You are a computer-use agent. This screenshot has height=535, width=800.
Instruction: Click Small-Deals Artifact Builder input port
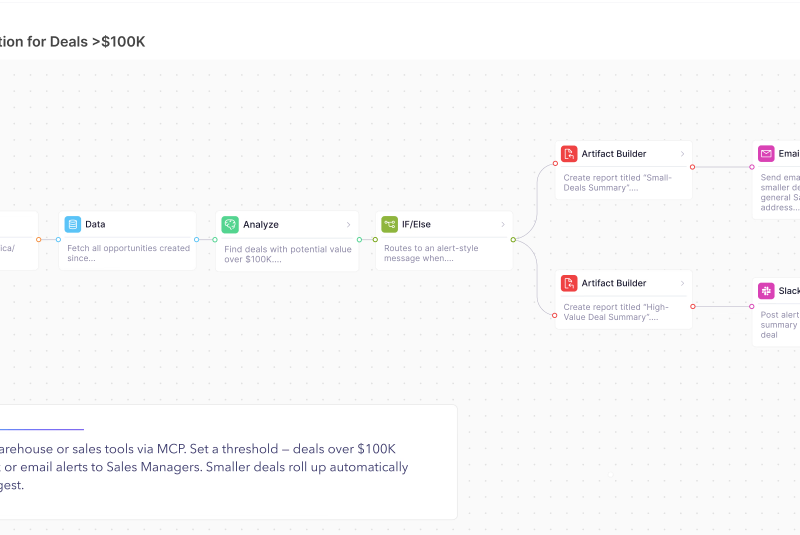click(x=555, y=164)
